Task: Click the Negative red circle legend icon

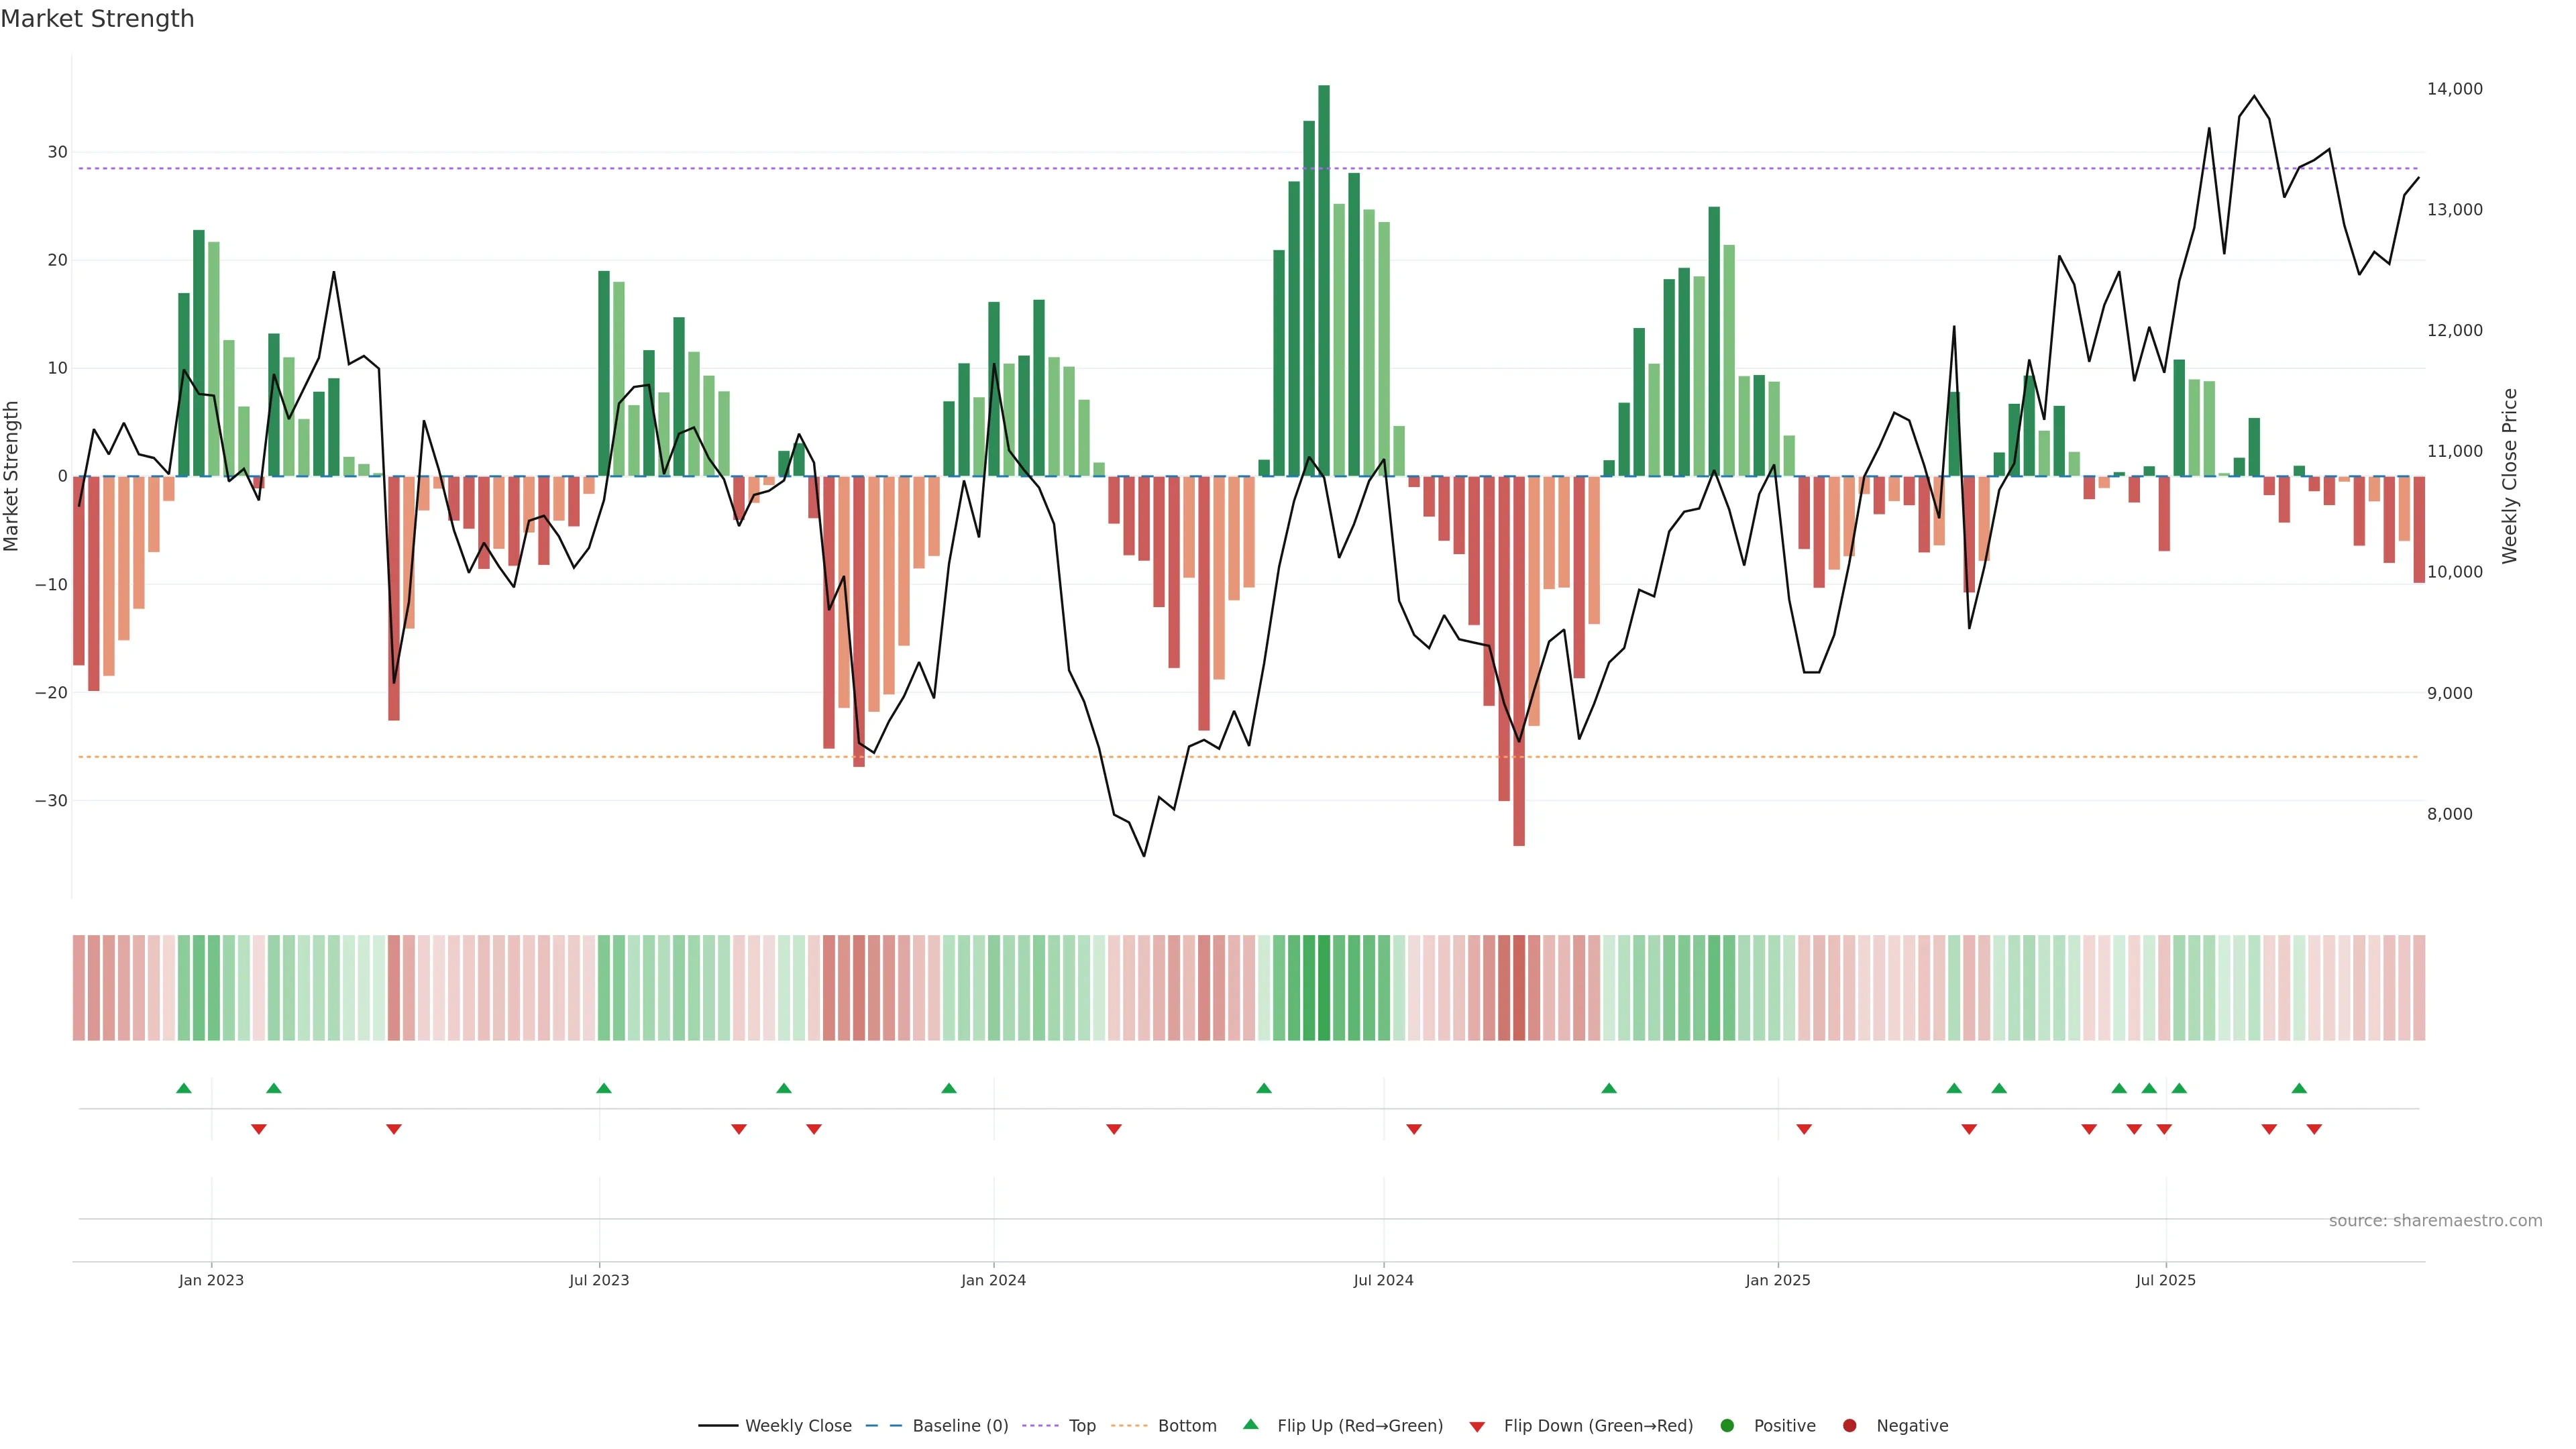Action: [1849, 1426]
